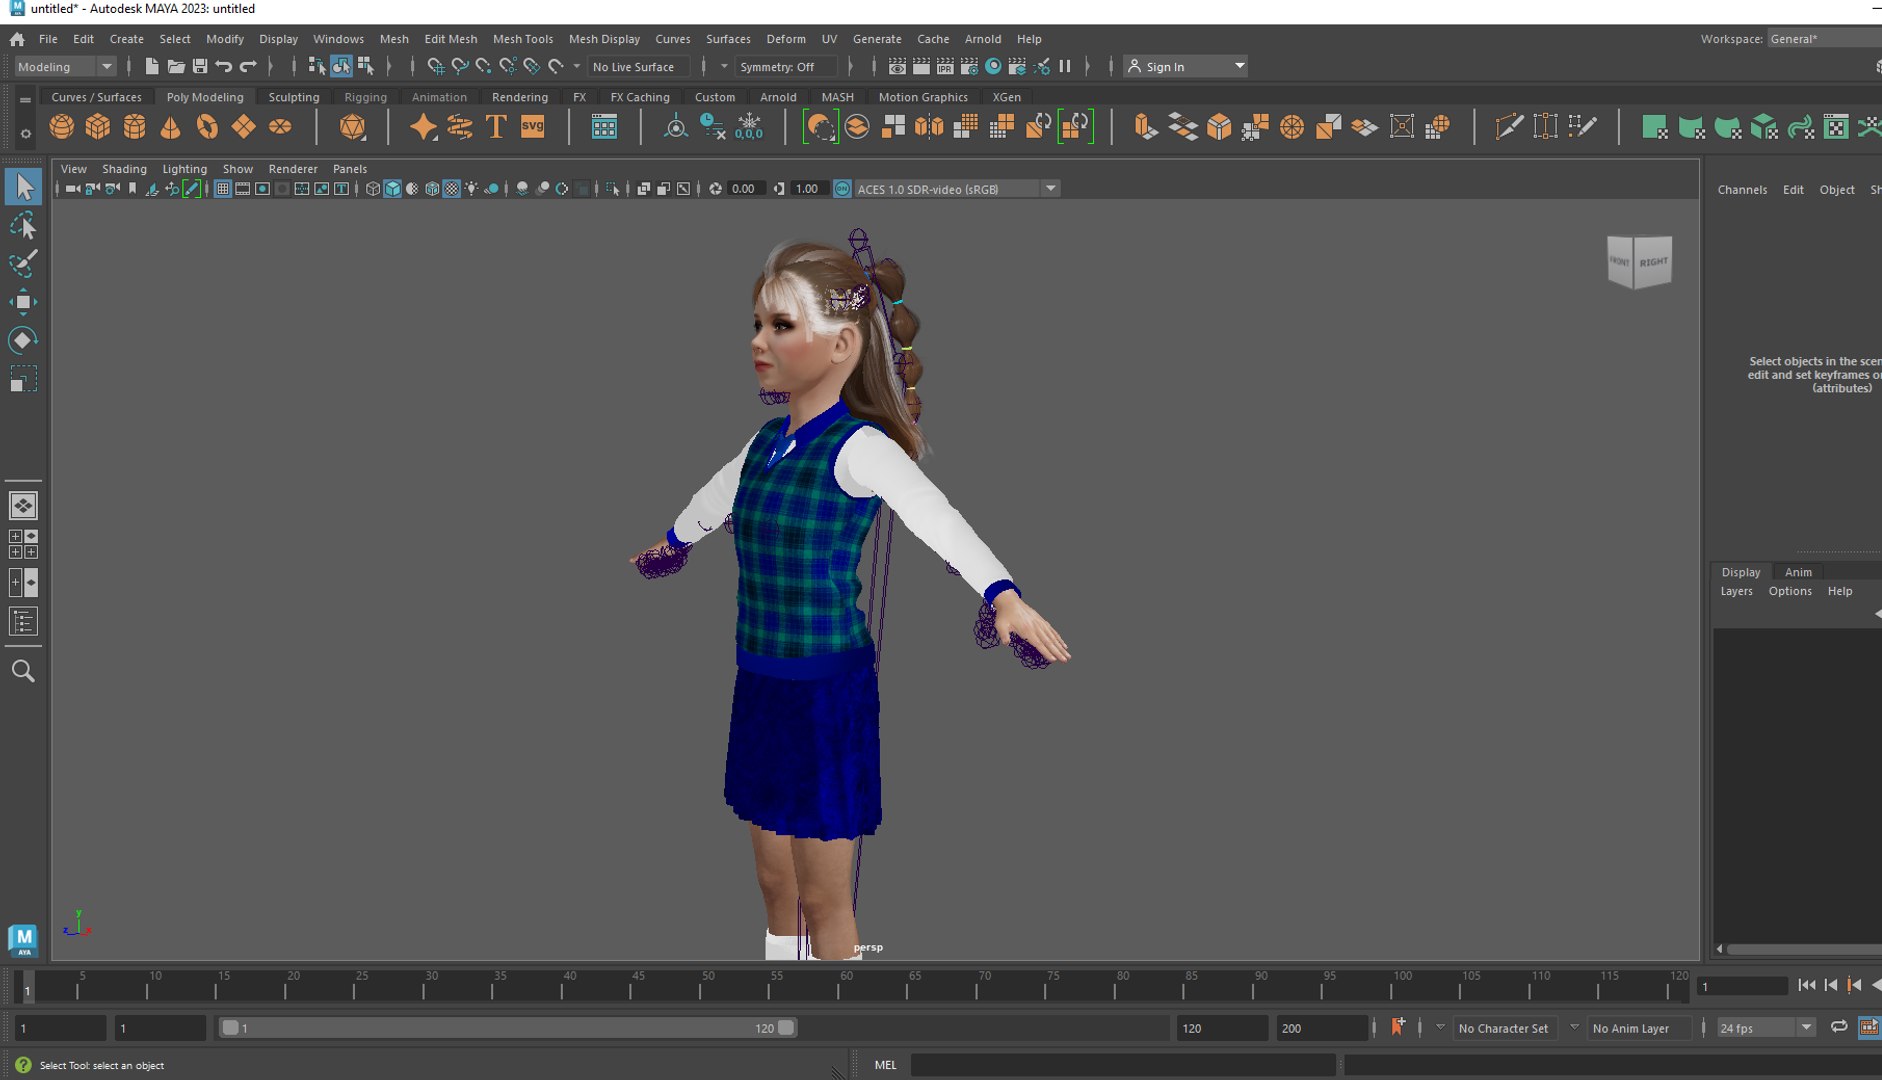
Task: Click the current frame field
Action: coord(1742,986)
